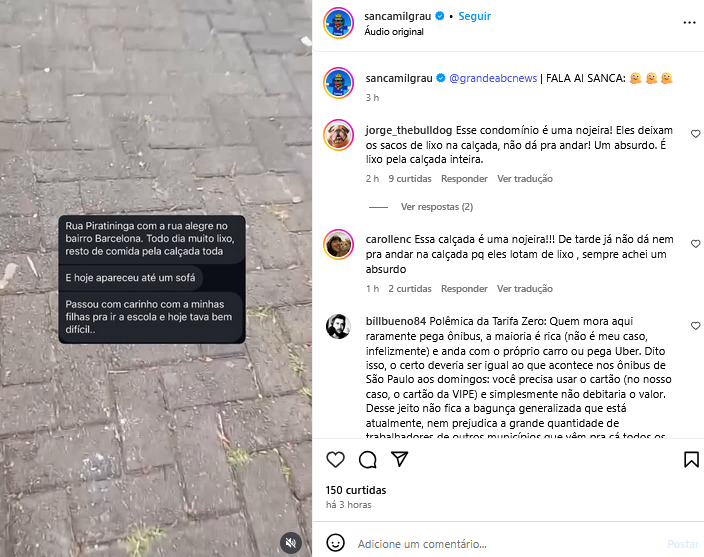
Task: Open jorge_thebulldog's bulldog profile picture
Action: pyautogui.click(x=339, y=135)
